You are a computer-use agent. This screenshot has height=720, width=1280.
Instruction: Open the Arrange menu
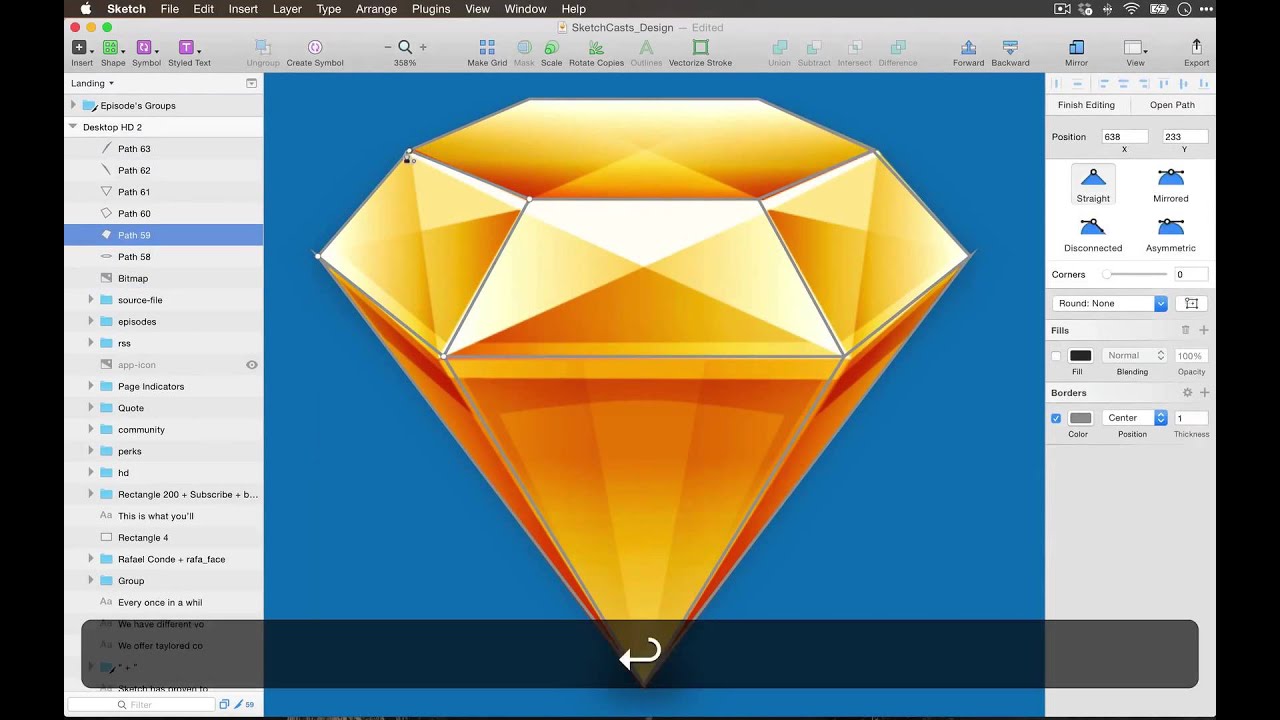[376, 9]
